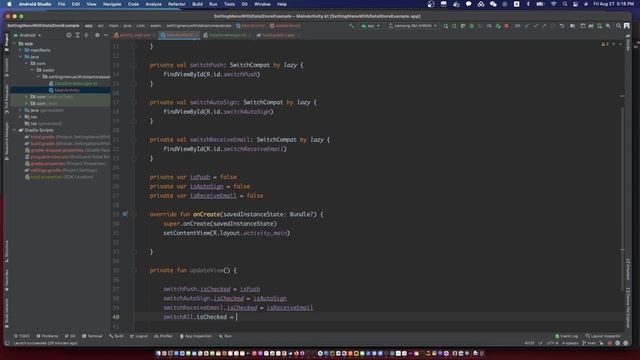Open the Problems tool window

[47, 336]
